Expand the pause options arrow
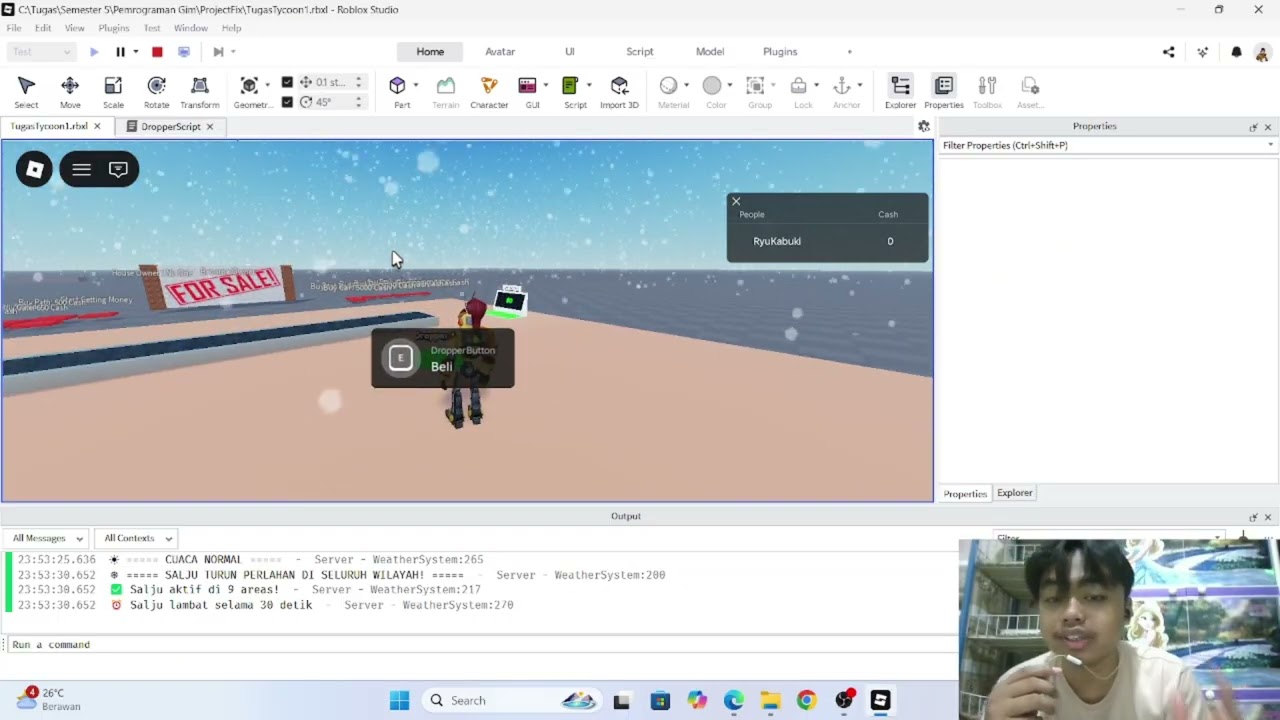 pos(136,52)
